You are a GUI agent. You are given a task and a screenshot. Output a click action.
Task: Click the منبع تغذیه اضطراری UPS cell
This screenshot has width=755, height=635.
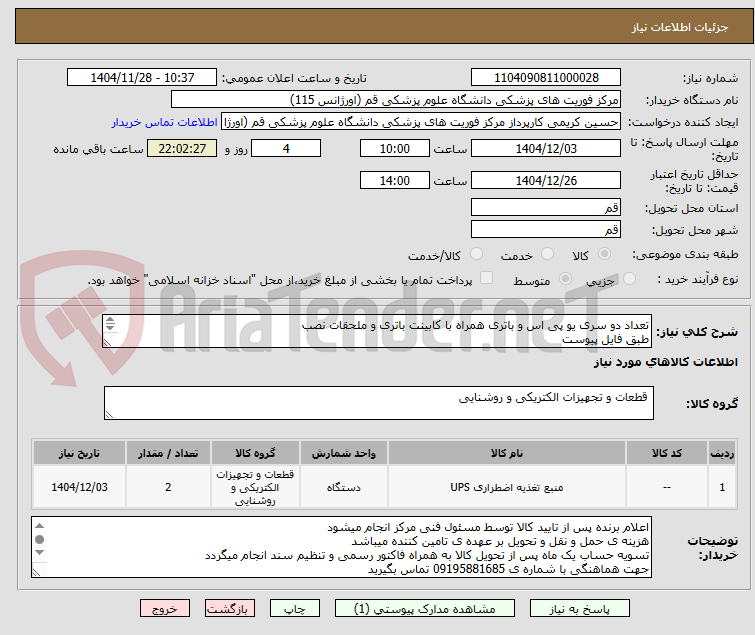point(507,487)
